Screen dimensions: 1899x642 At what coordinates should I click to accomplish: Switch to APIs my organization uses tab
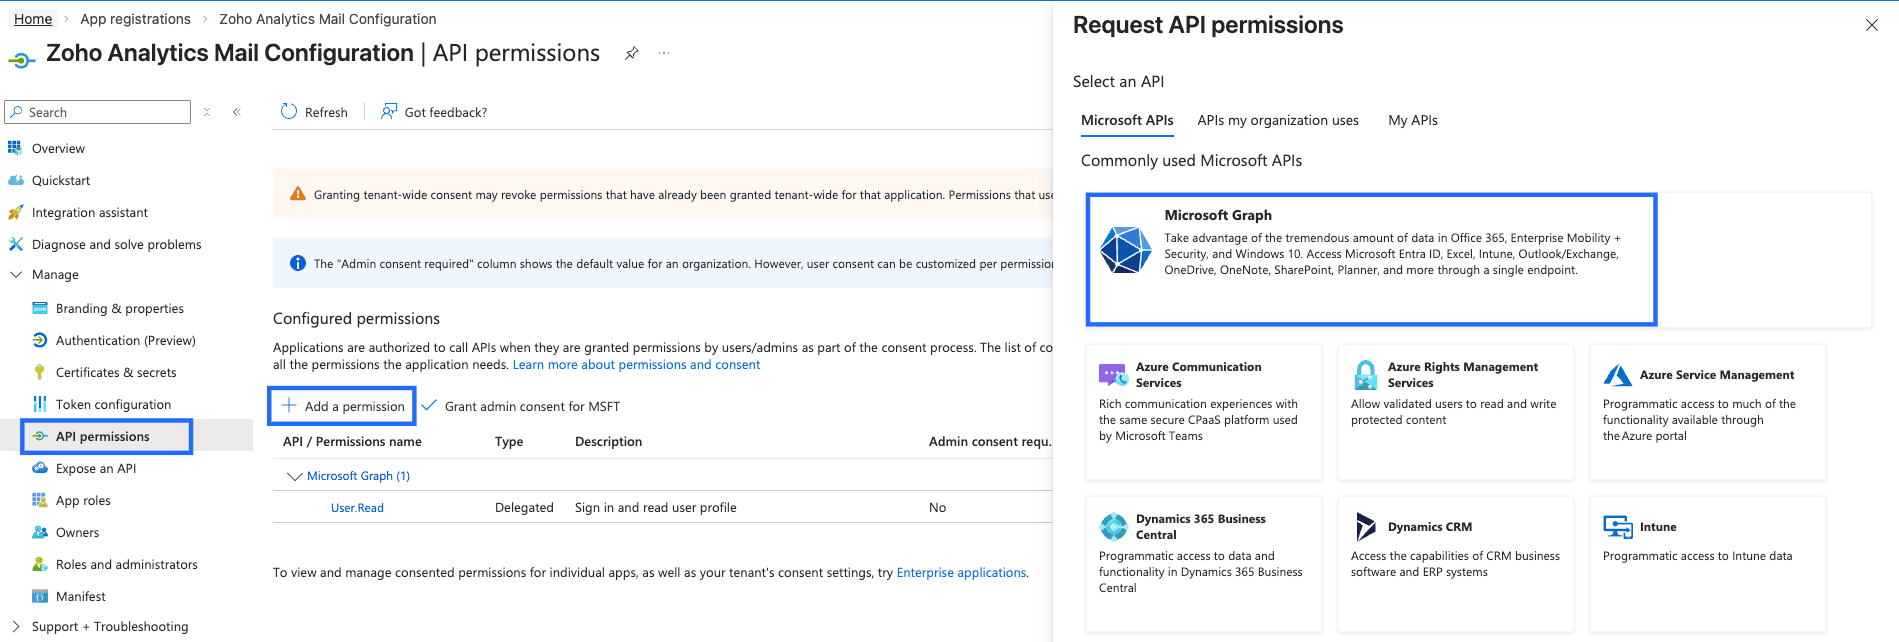pyautogui.click(x=1277, y=121)
